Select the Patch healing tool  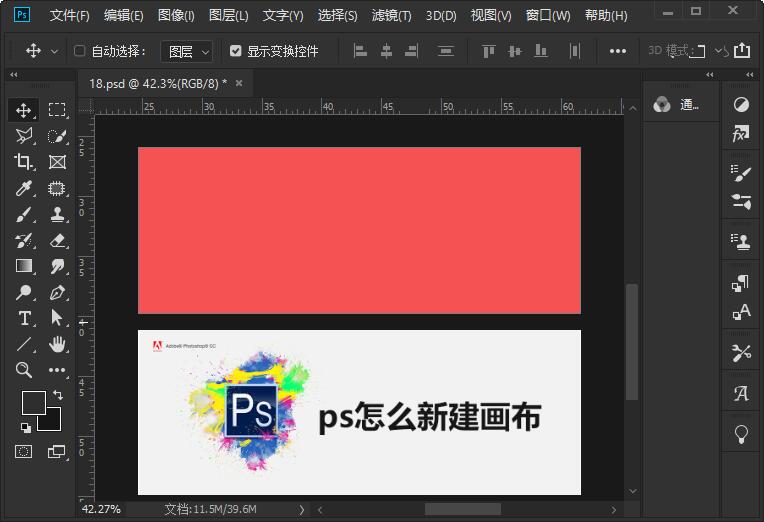(x=57, y=188)
